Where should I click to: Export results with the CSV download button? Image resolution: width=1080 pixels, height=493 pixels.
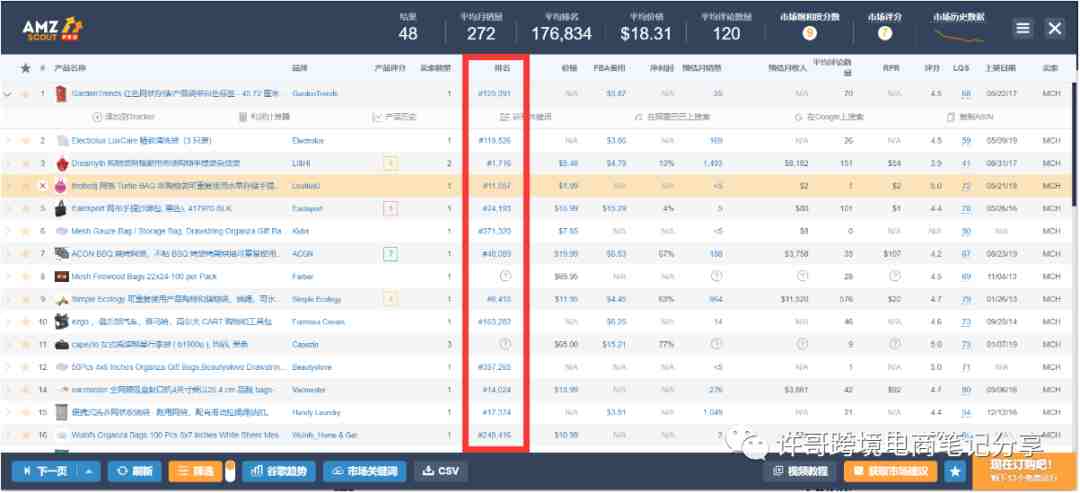pos(441,472)
